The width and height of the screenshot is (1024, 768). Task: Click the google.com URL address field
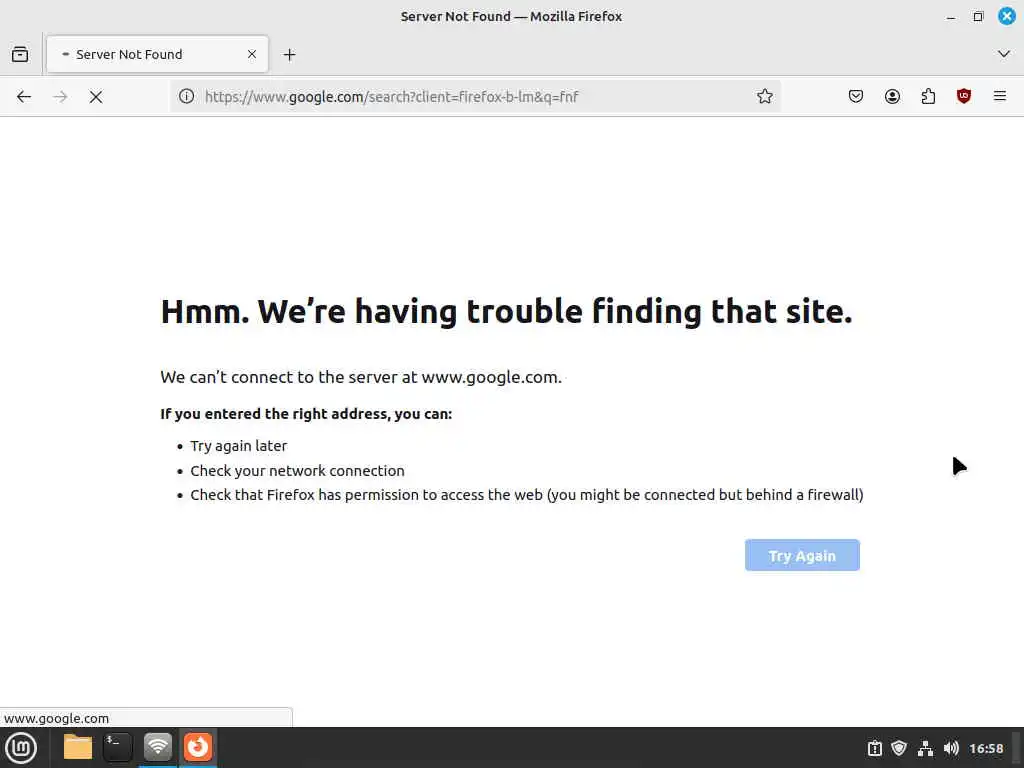point(475,97)
